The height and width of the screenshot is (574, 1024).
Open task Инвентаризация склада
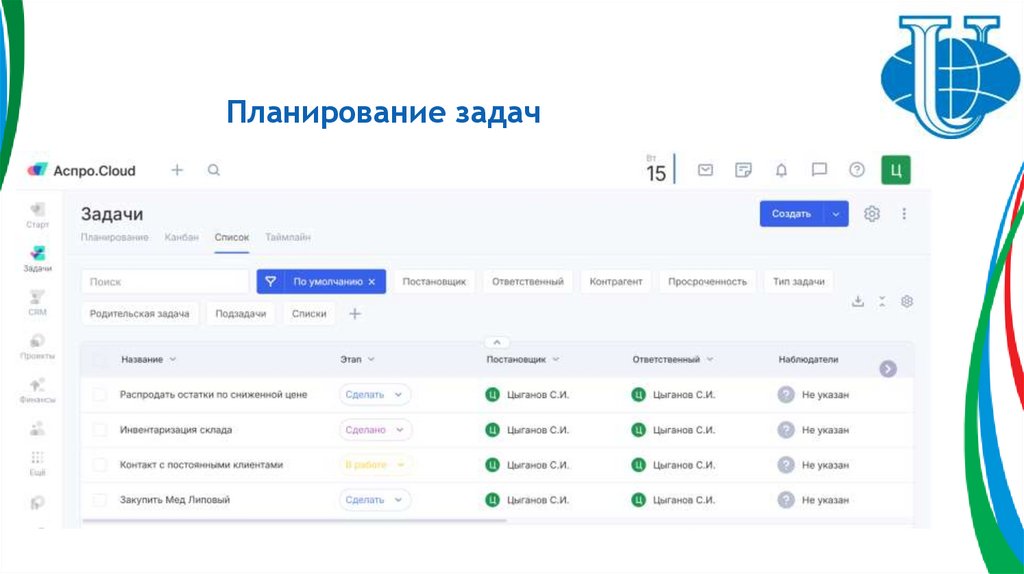(x=176, y=430)
